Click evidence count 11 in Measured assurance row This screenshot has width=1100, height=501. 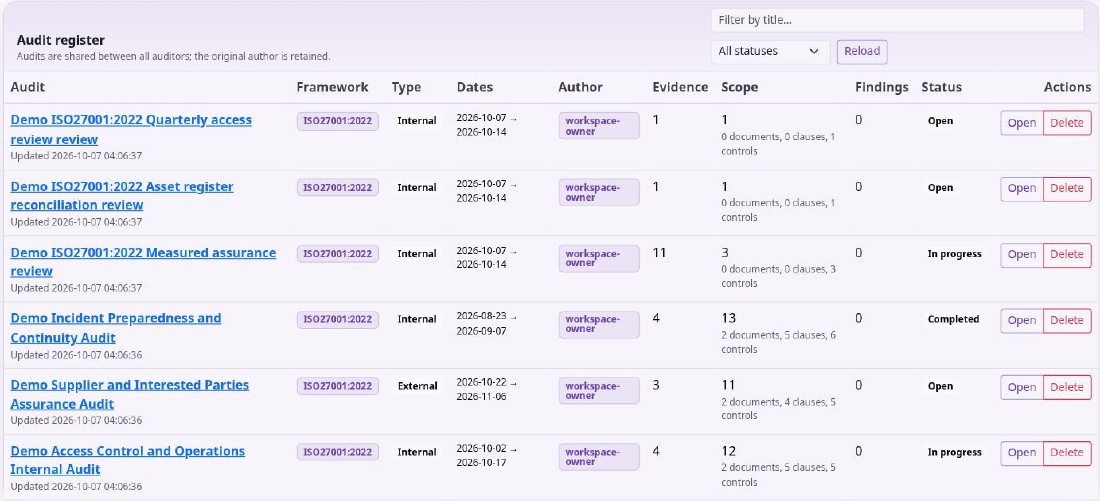(x=659, y=253)
